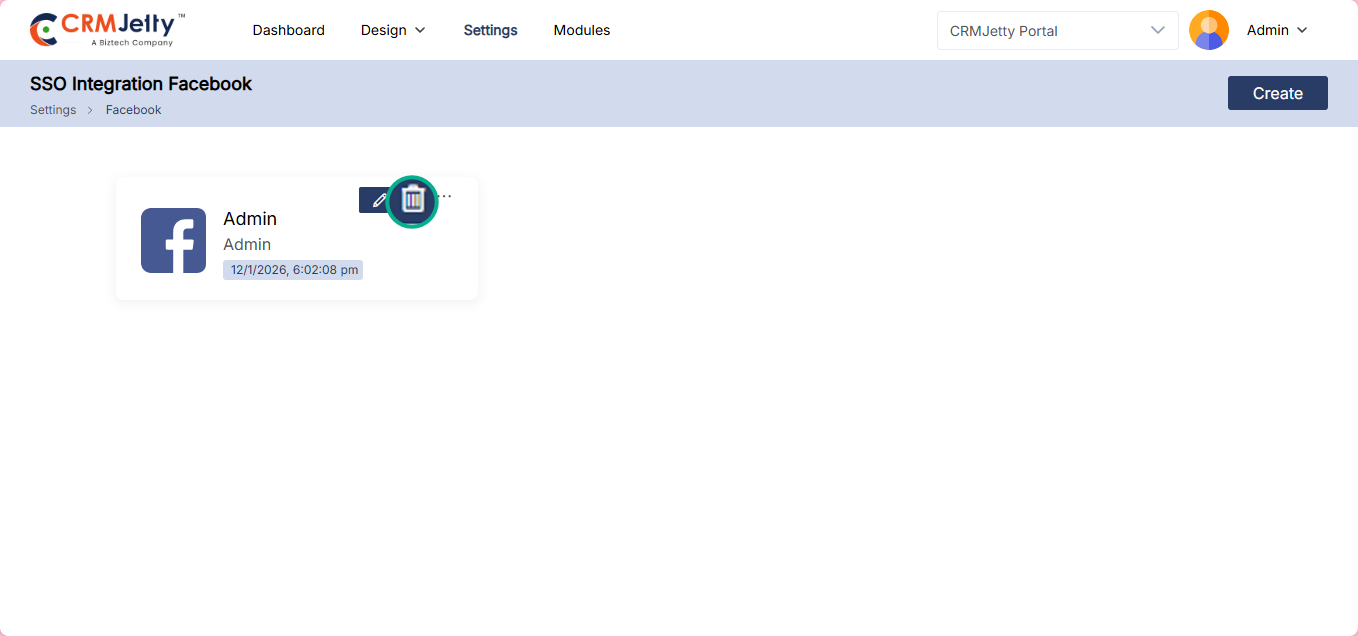Screen dimensions: 1358x636
Task: Click the Facebook breadcrumb item
Action: click(x=133, y=110)
